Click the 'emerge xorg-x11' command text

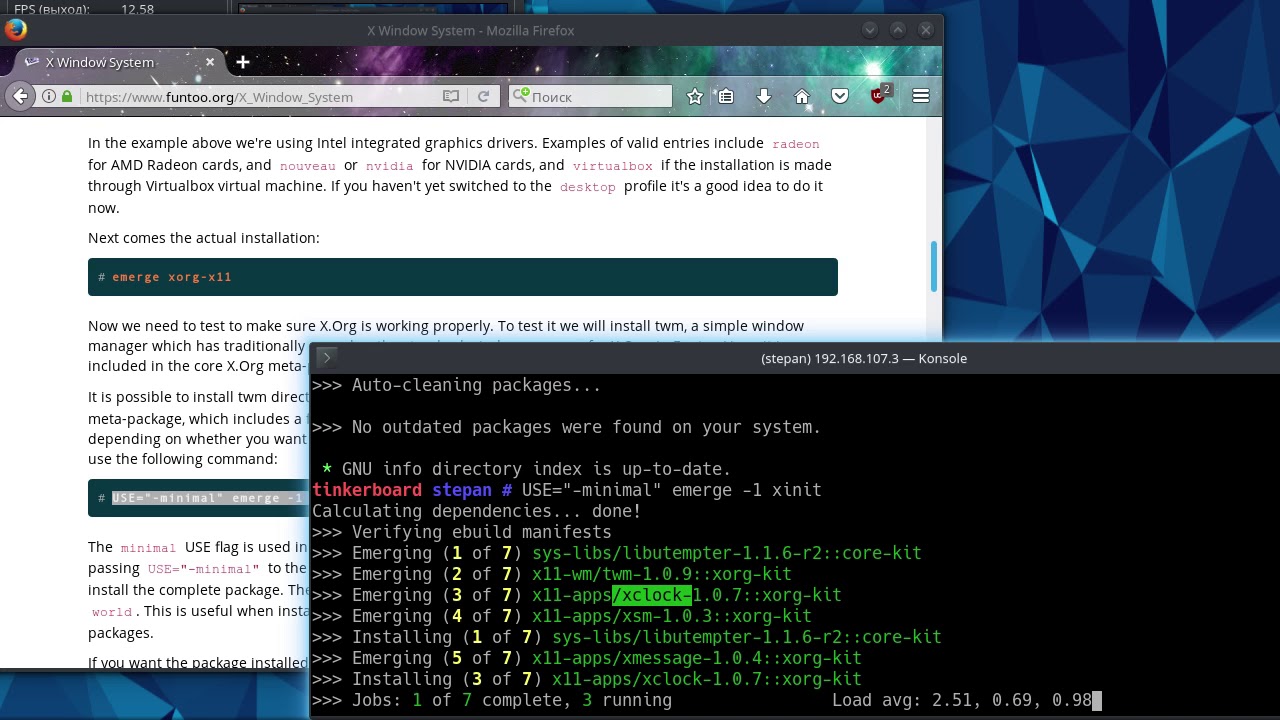(172, 277)
